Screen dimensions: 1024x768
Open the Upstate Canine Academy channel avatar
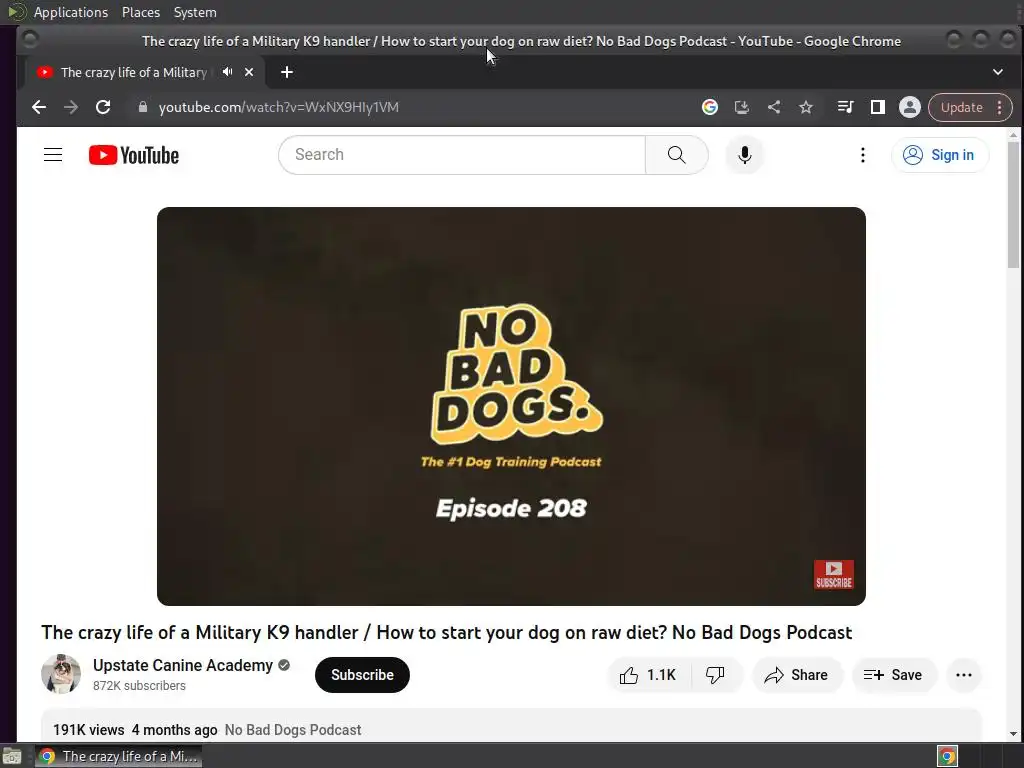(x=61, y=674)
